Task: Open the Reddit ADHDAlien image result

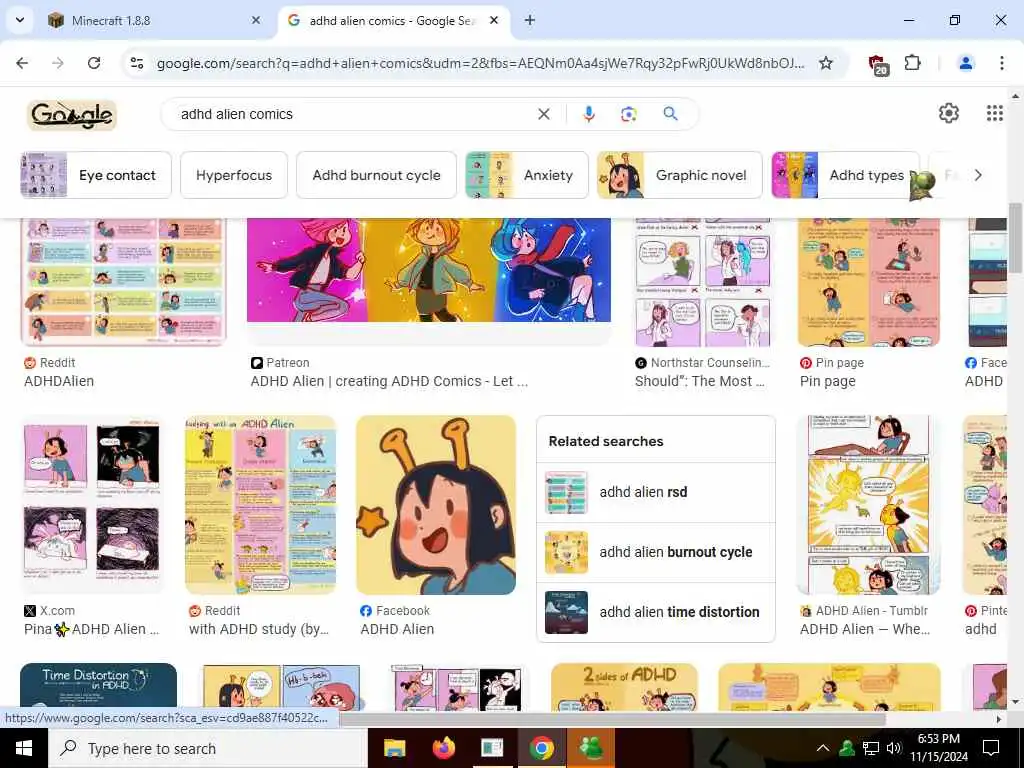Action: click(x=123, y=281)
